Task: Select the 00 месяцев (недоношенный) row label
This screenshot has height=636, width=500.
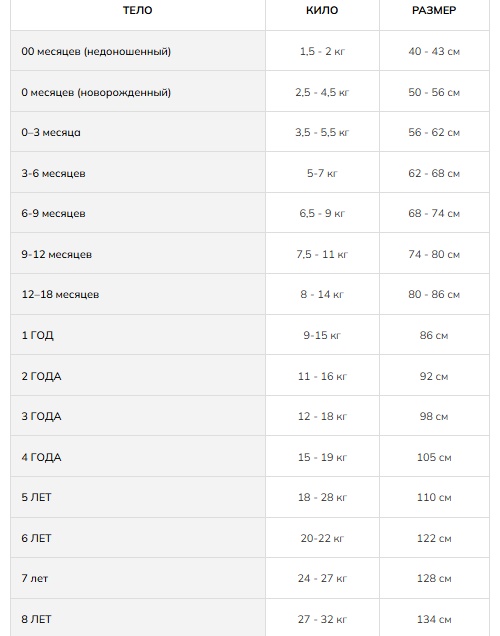Action: (x=96, y=52)
